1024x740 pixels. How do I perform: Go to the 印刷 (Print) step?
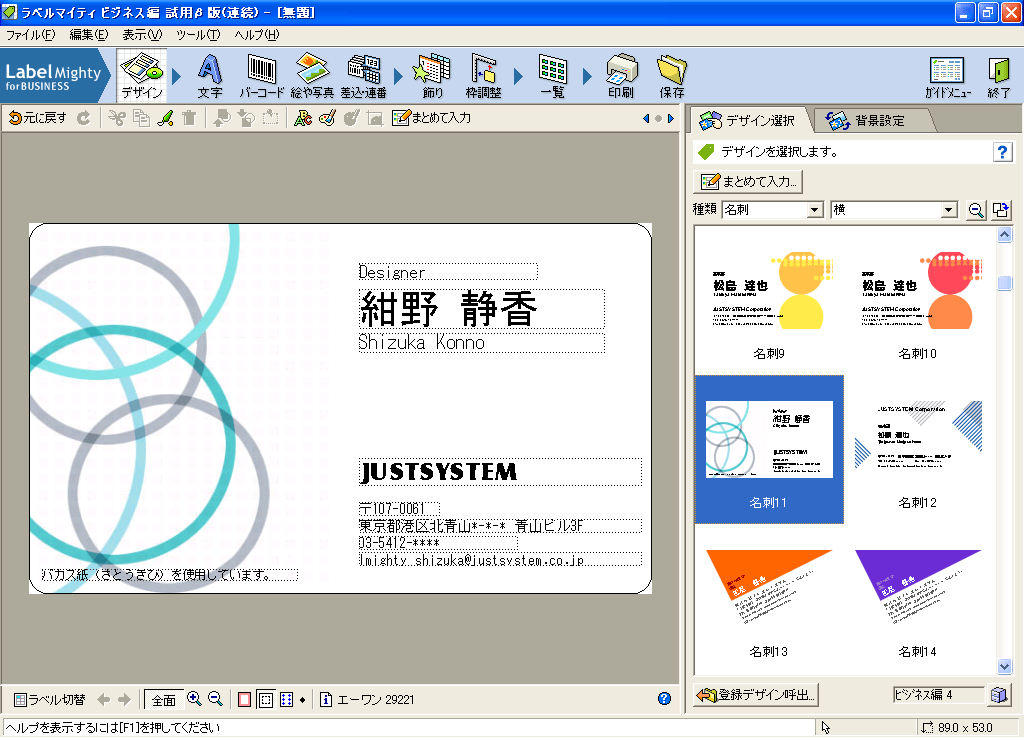click(x=620, y=76)
